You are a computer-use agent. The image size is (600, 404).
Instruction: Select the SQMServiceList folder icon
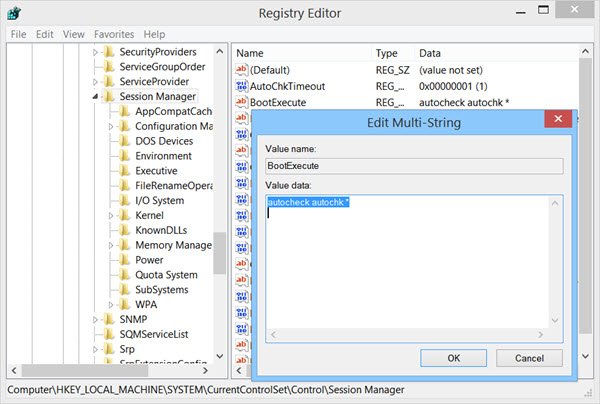109,334
